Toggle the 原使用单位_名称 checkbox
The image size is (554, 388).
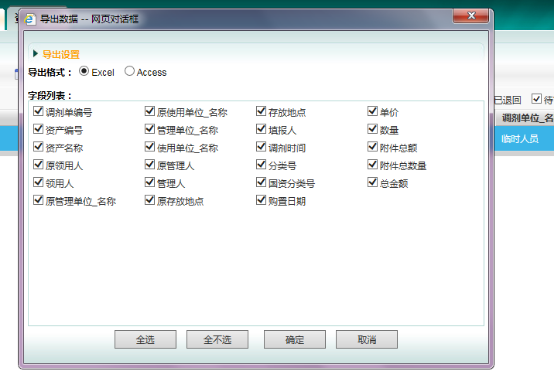pyautogui.click(x=150, y=111)
